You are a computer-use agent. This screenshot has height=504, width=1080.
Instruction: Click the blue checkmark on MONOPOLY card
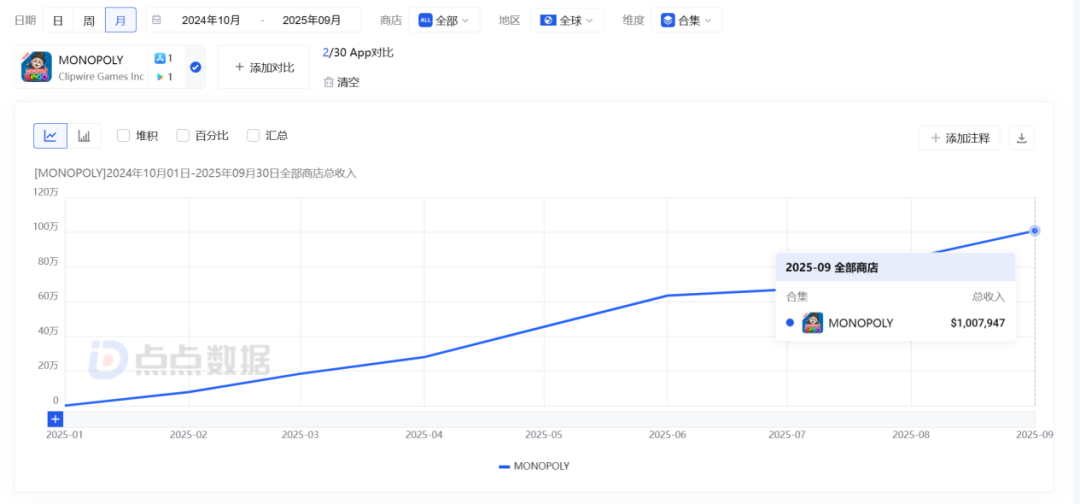tap(196, 67)
